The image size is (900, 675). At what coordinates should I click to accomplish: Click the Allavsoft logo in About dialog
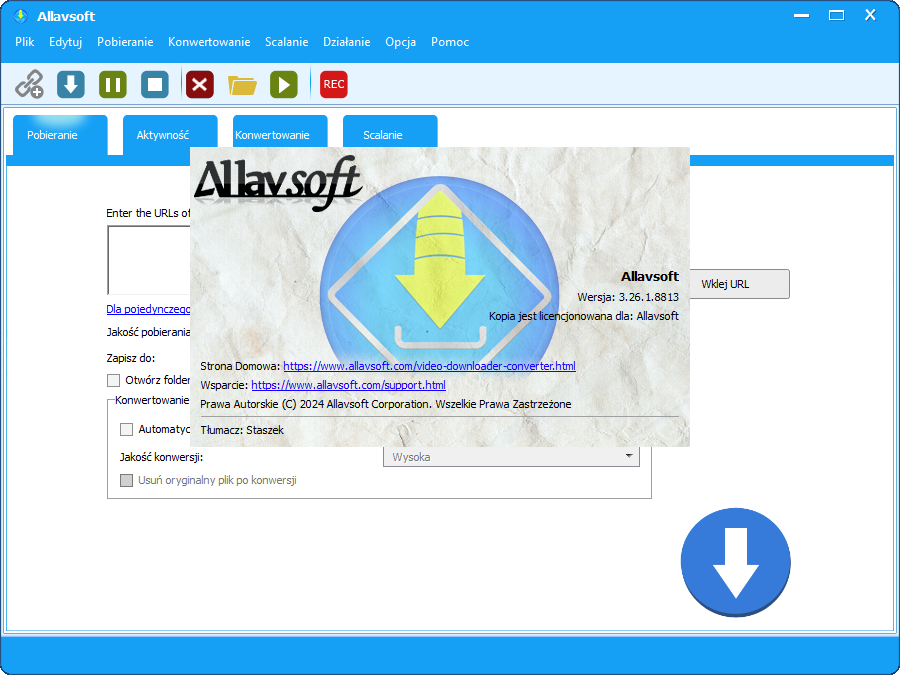[278, 183]
